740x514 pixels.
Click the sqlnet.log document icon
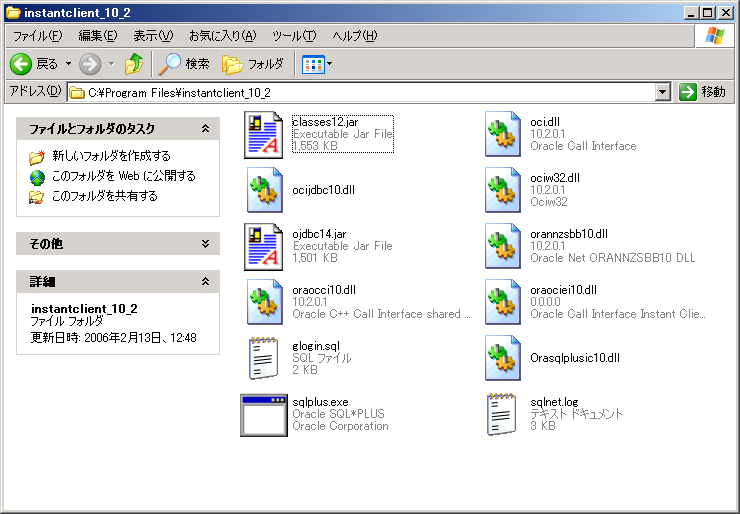click(501, 414)
